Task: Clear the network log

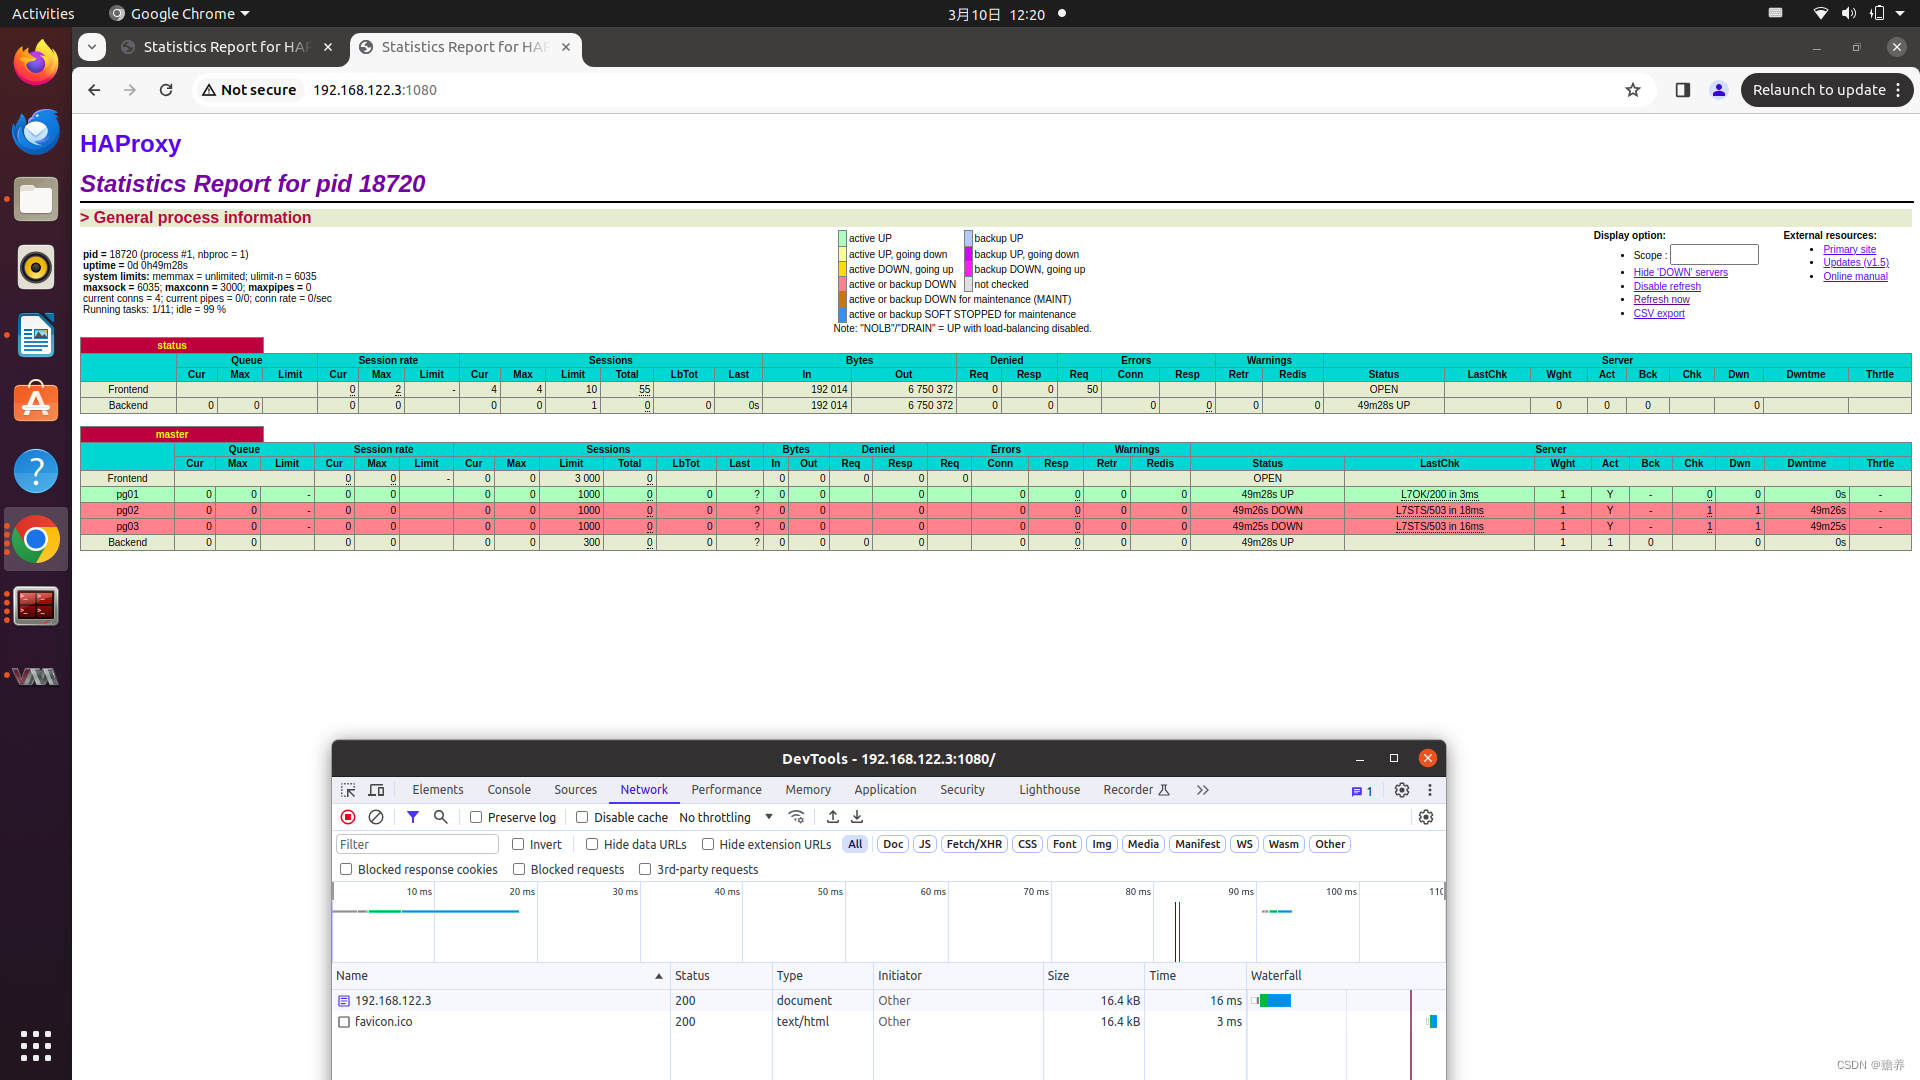Action: click(376, 817)
